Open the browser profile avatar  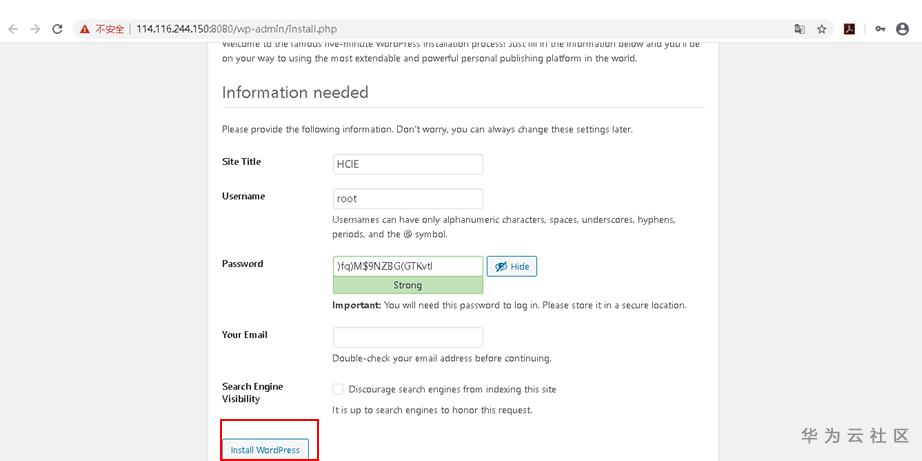pyautogui.click(x=903, y=29)
